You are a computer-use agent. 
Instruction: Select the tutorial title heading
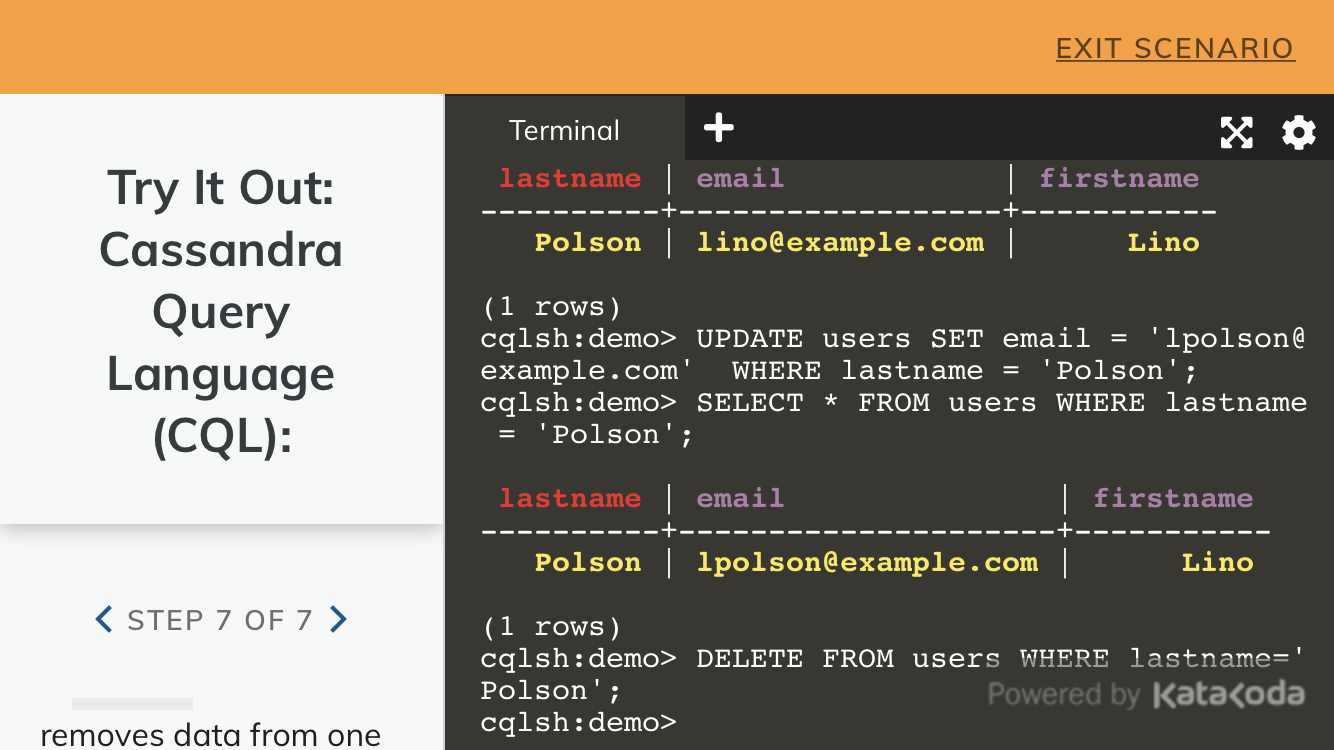[220, 312]
